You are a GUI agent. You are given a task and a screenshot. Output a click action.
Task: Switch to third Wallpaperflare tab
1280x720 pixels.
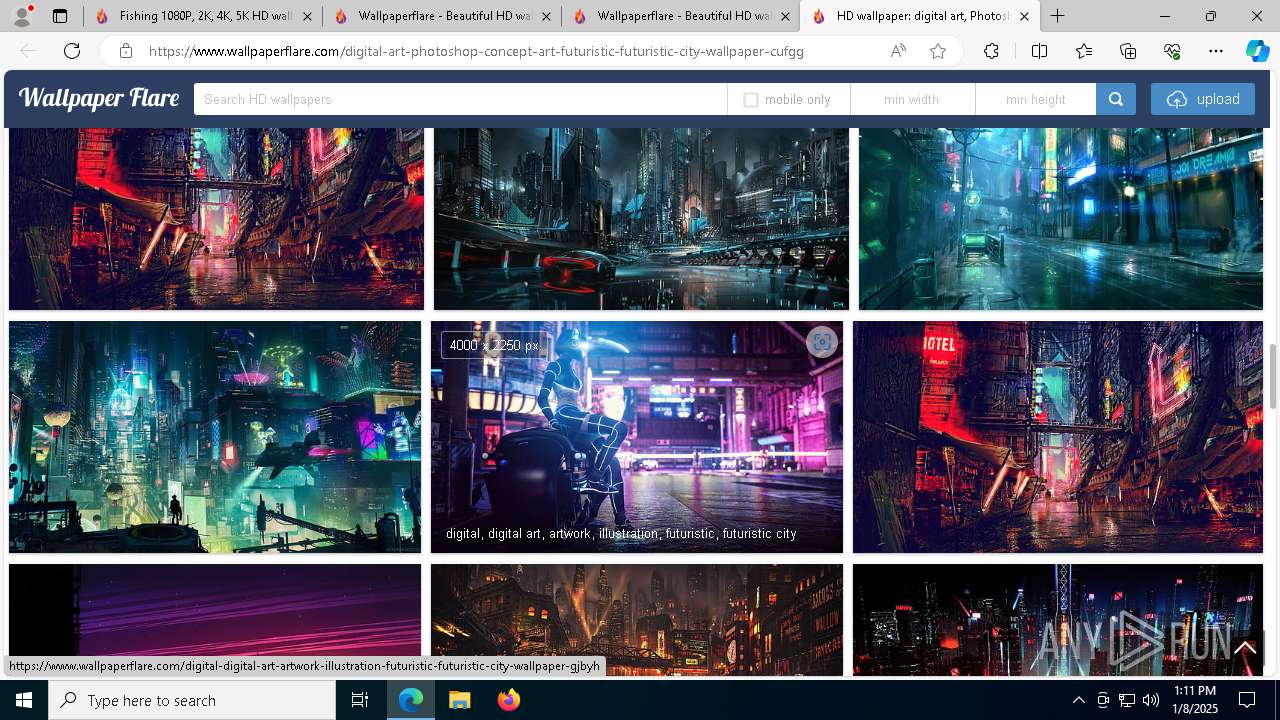681,16
